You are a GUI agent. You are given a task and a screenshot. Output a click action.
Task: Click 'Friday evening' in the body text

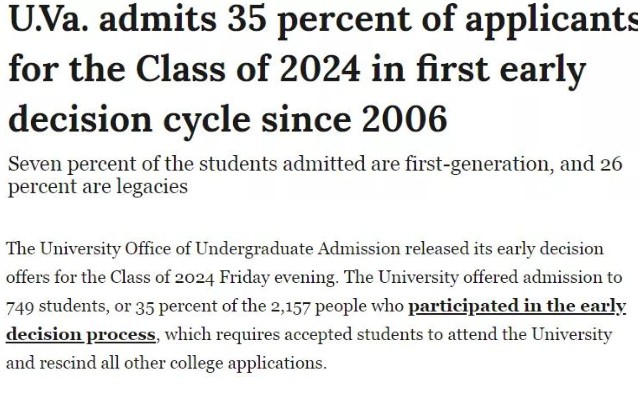point(279,278)
